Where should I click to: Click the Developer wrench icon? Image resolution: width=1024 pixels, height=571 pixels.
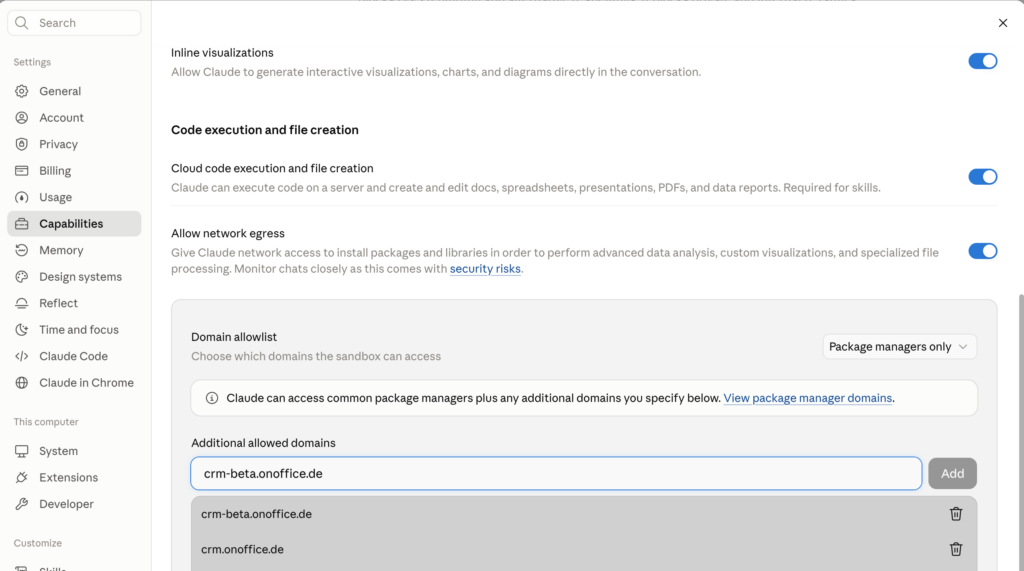(22, 504)
